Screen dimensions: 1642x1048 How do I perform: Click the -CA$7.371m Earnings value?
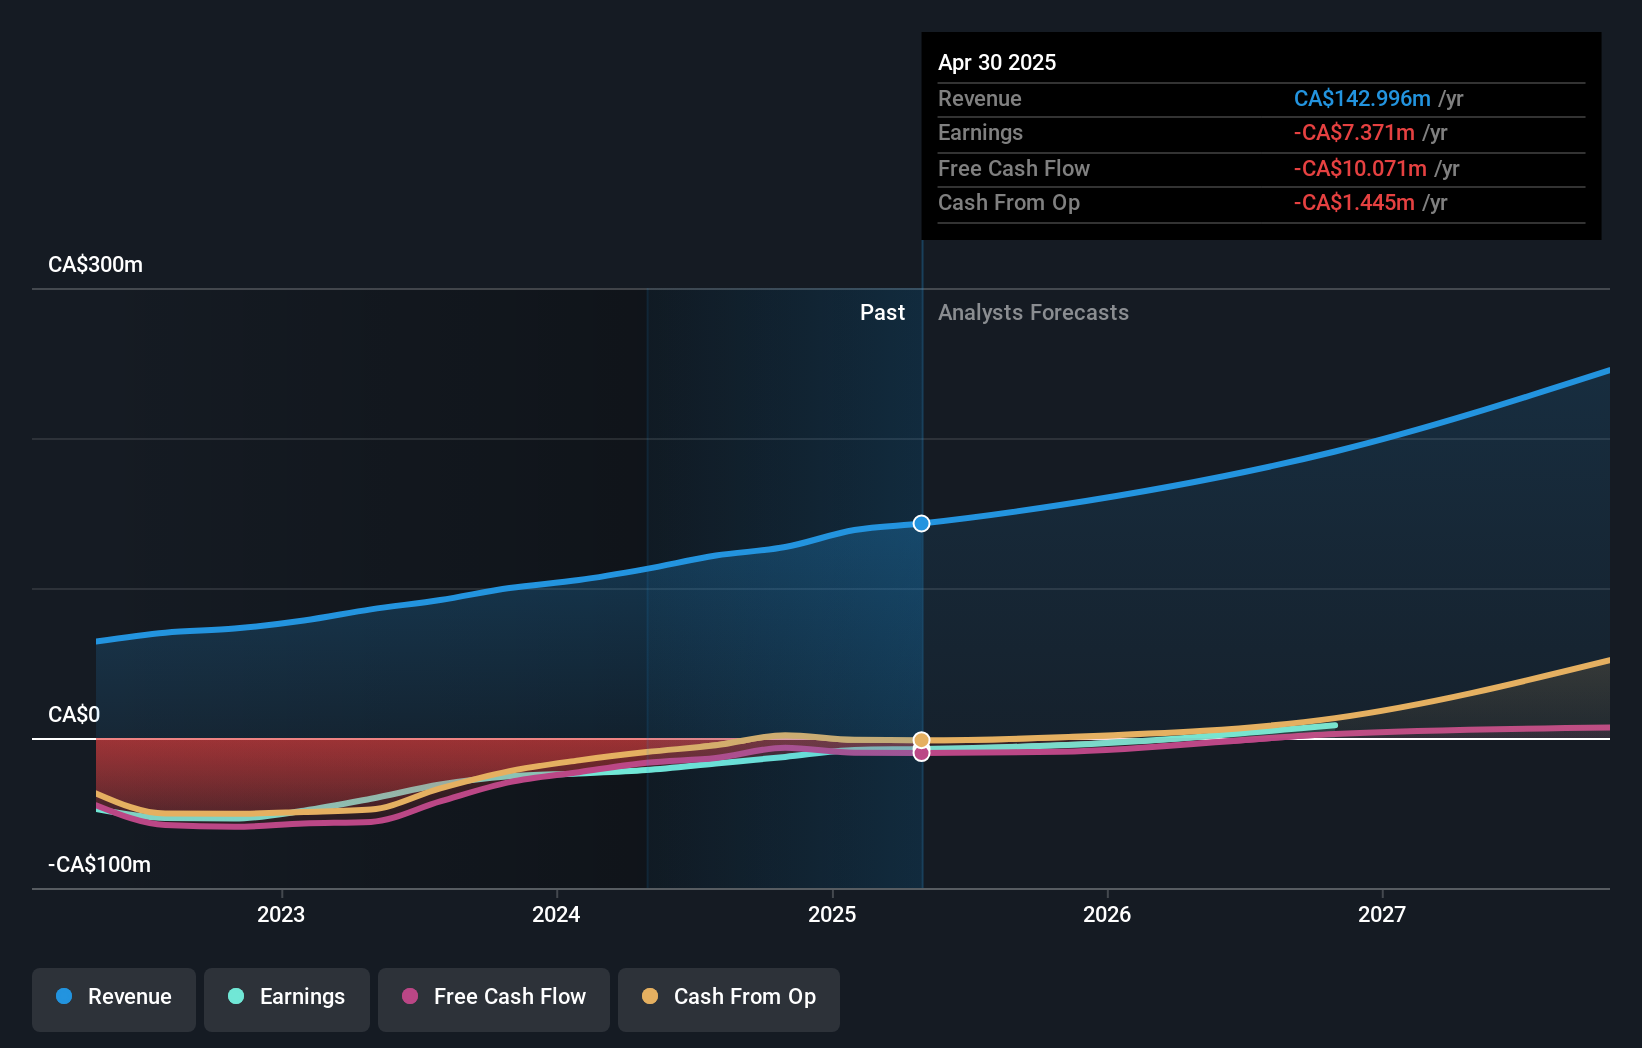click(1356, 132)
